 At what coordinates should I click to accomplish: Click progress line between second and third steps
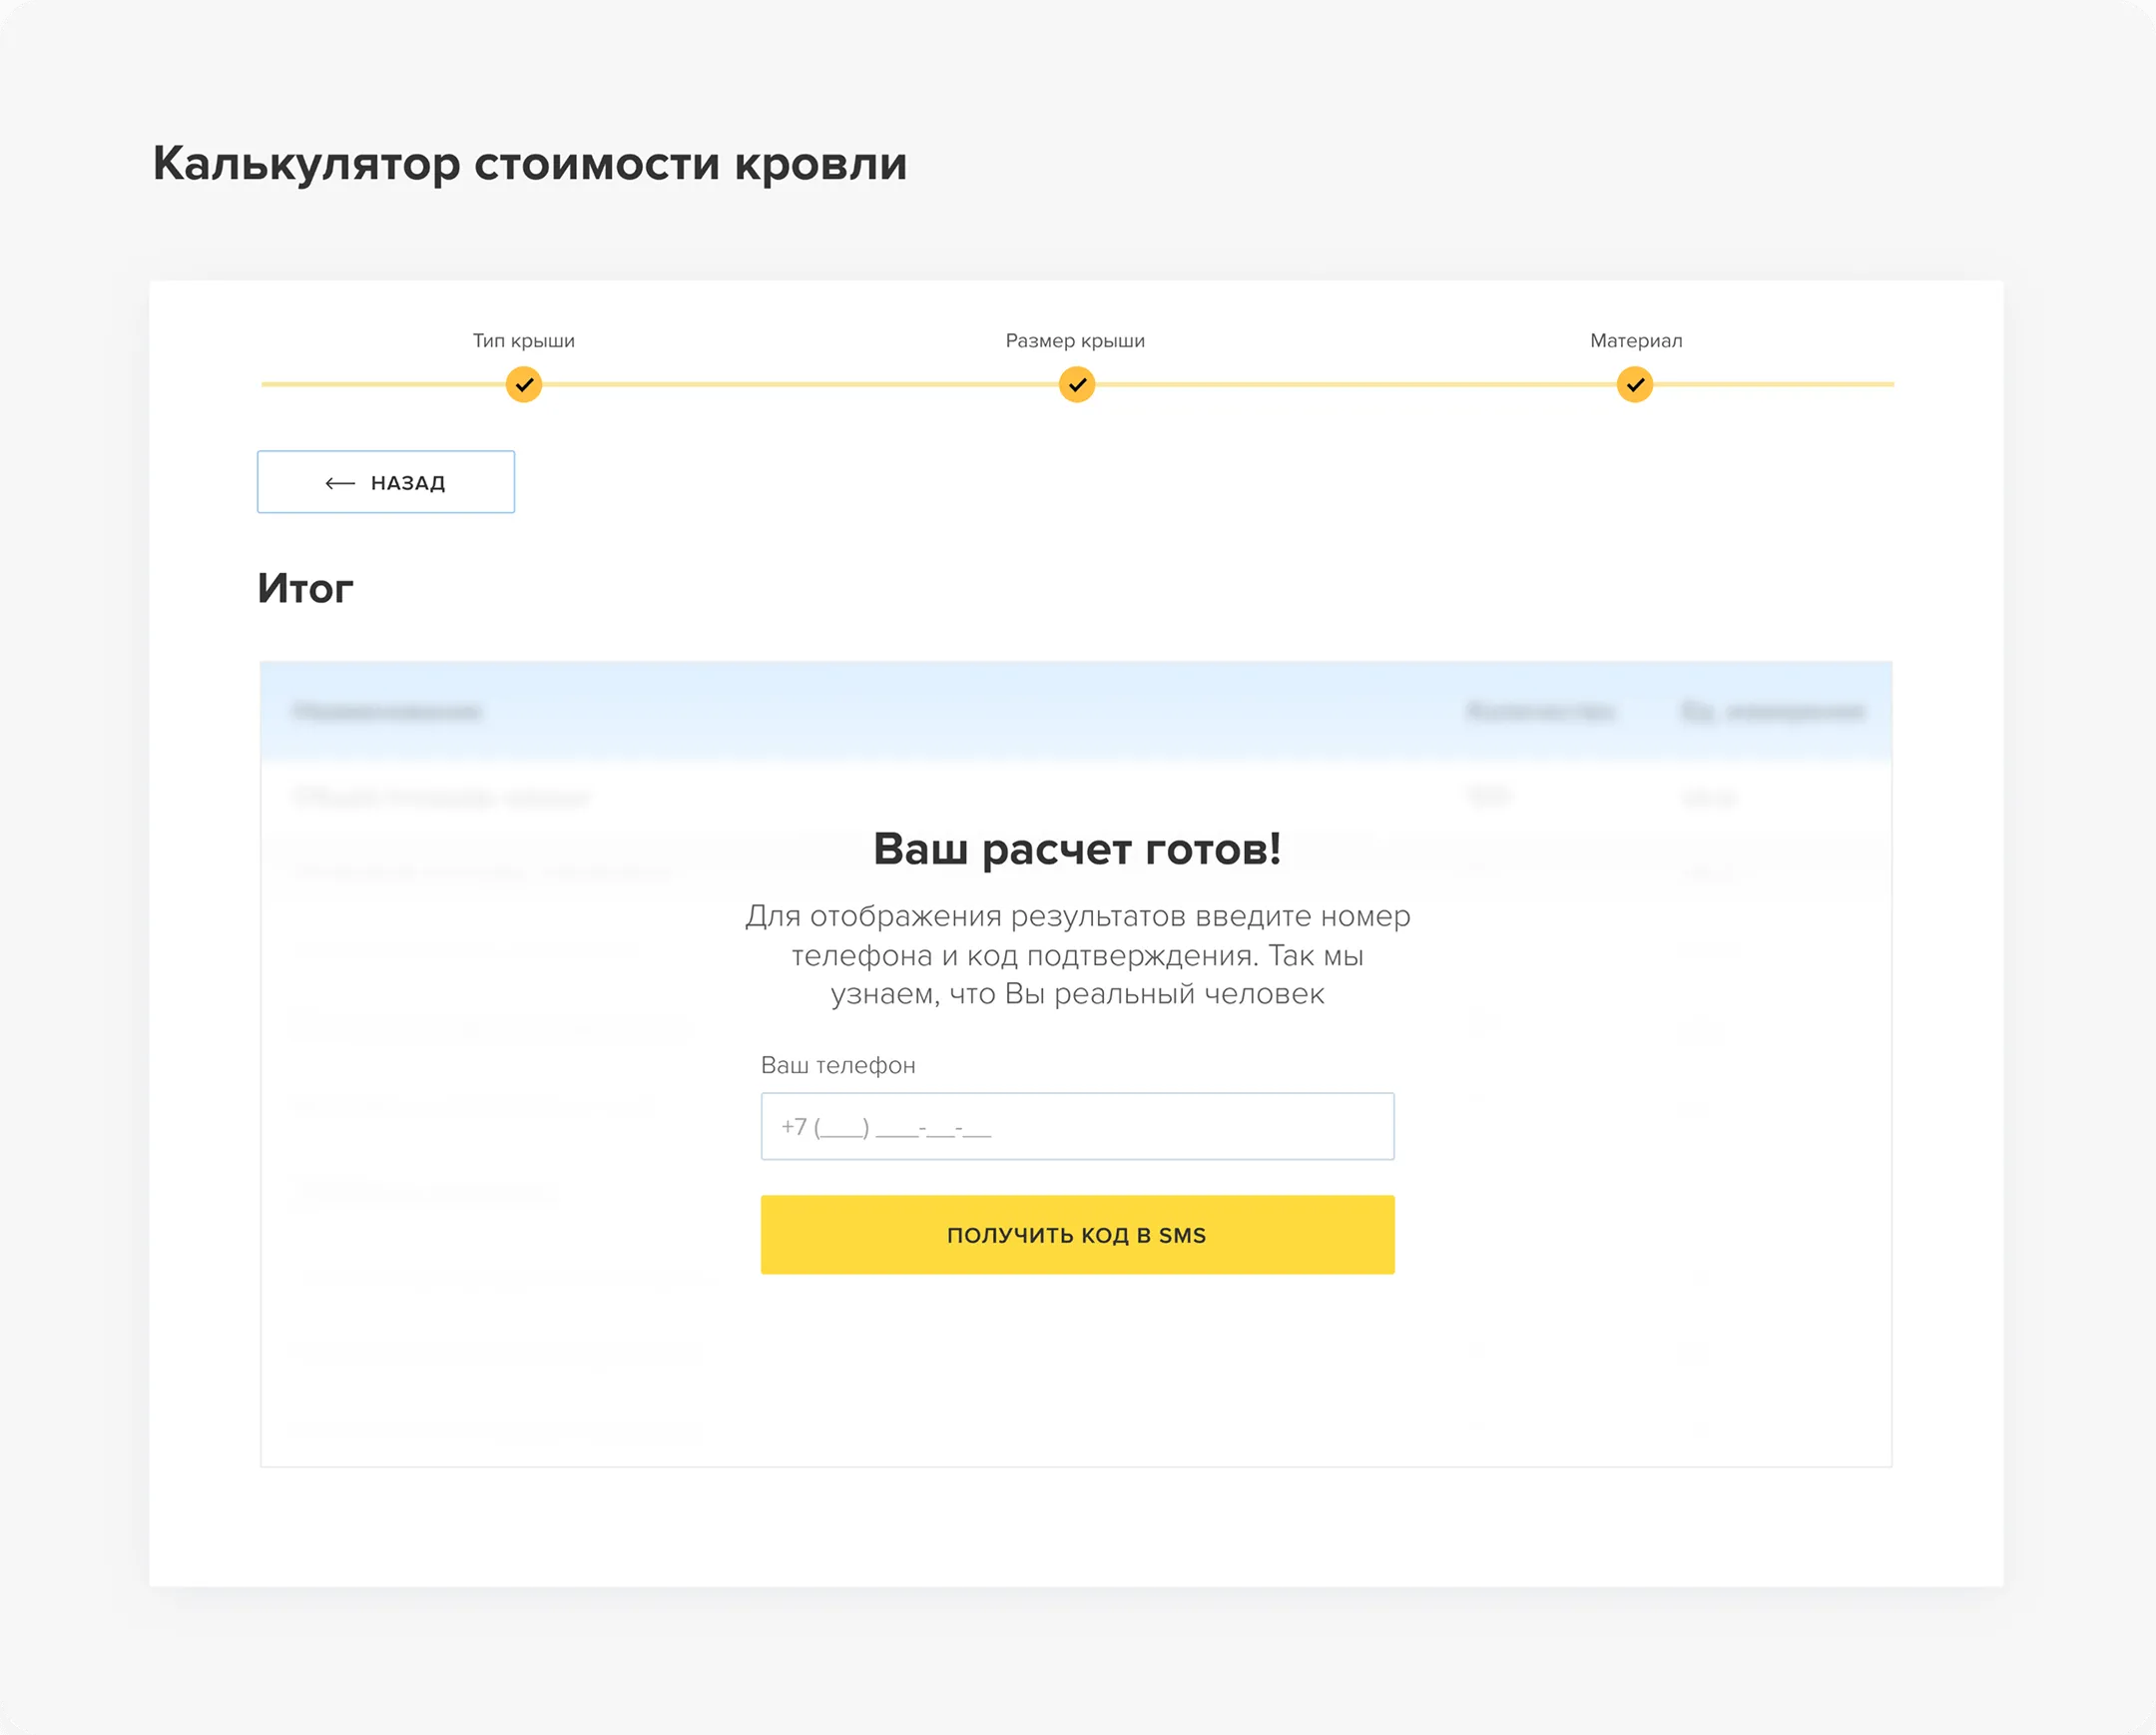click(x=1355, y=384)
